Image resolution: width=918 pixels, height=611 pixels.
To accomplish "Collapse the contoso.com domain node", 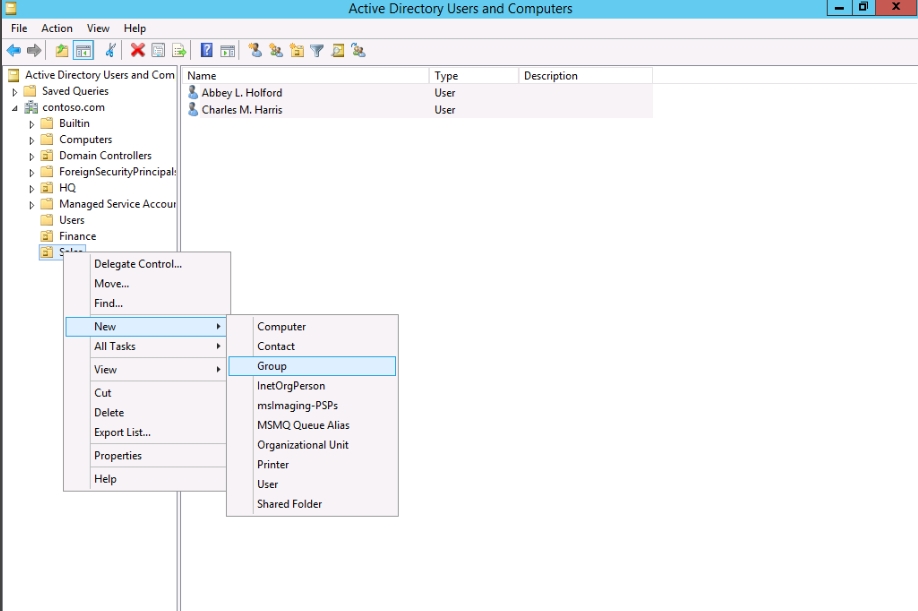I will tap(15, 108).
